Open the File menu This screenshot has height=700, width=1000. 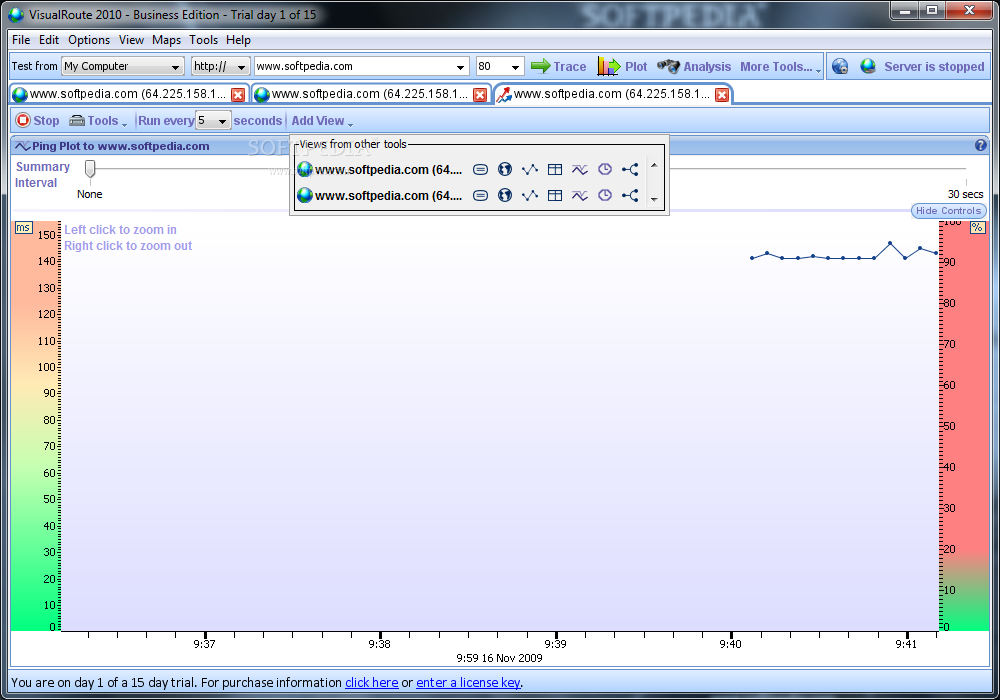21,40
